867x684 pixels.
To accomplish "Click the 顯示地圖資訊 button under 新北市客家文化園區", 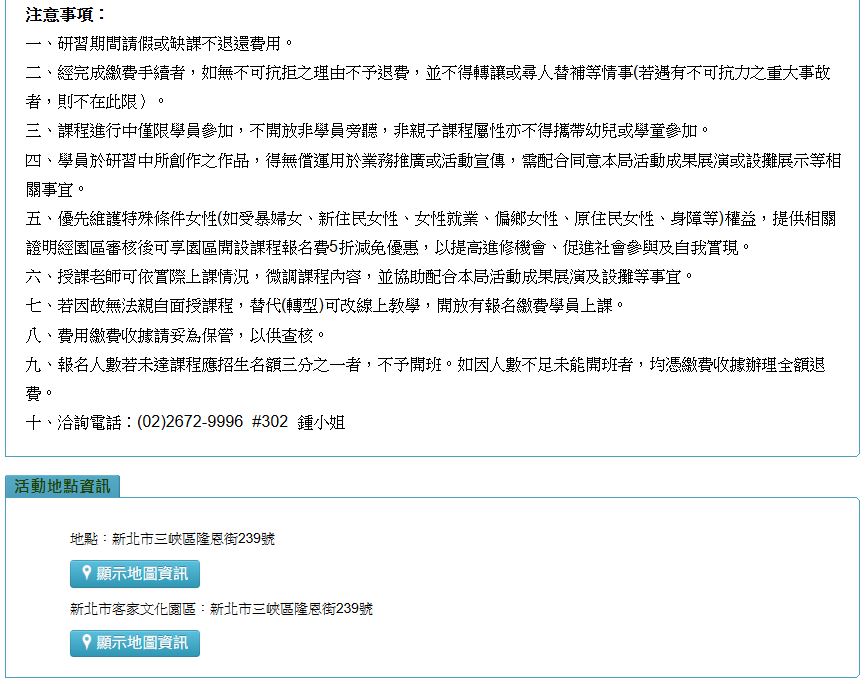I will tap(134, 643).
